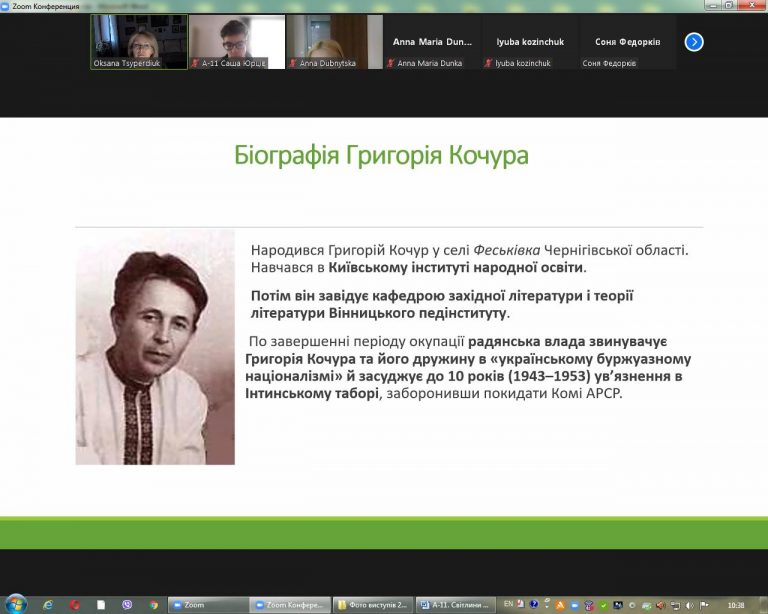Launch Internet Explorer from the taskbar
The height and width of the screenshot is (614, 768).
point(48,605)
